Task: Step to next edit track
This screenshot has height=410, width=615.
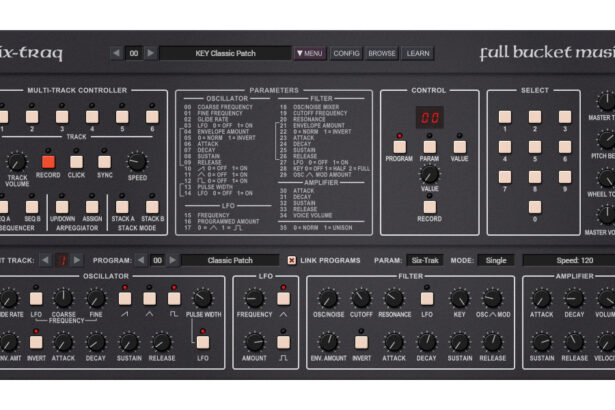Action: (77, 260)
